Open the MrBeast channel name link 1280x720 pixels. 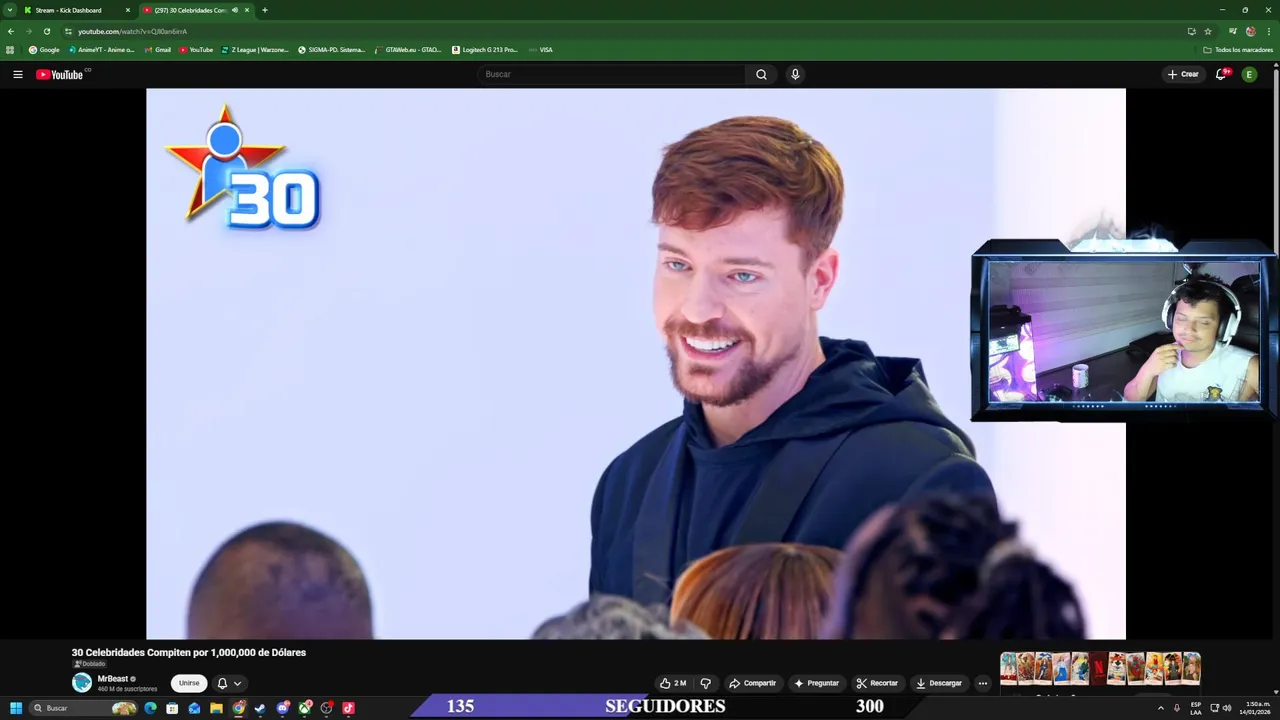pyautogui.click(x=112, y=678)
